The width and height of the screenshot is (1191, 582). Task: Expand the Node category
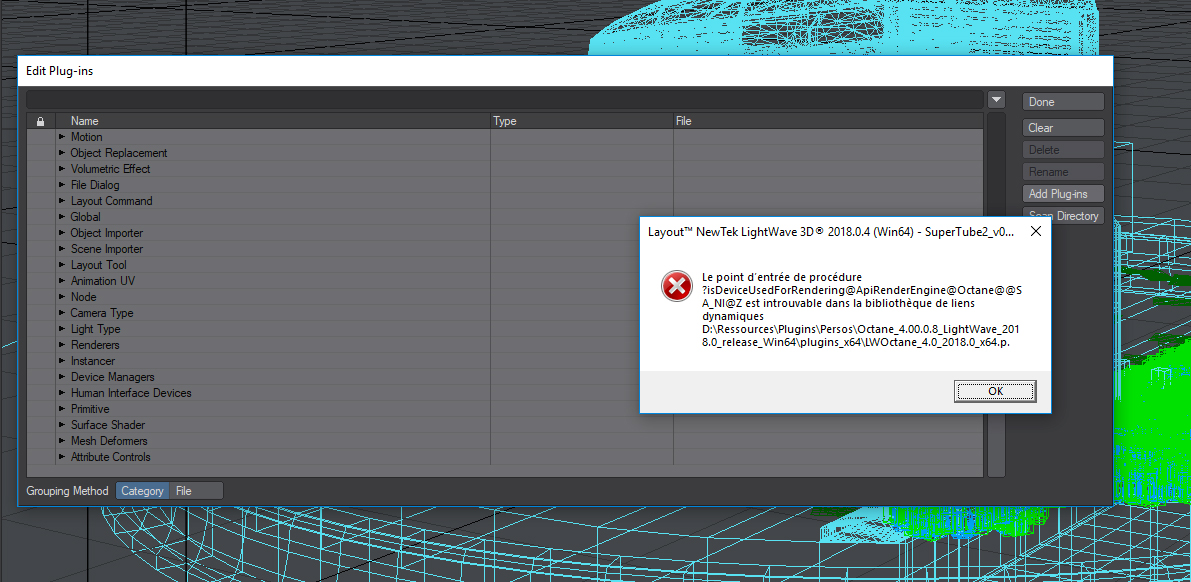62,297
